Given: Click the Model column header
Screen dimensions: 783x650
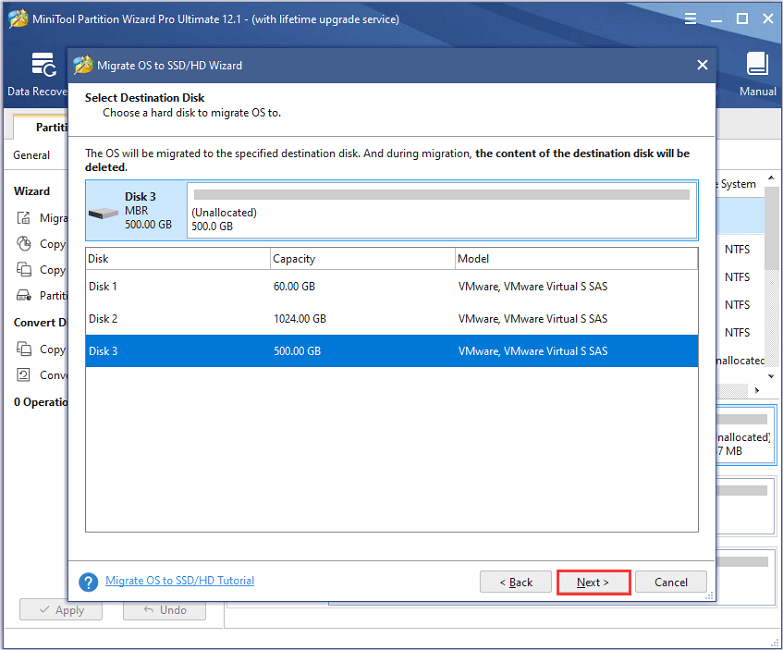Looking at the screenshot, I should point(576,259).
